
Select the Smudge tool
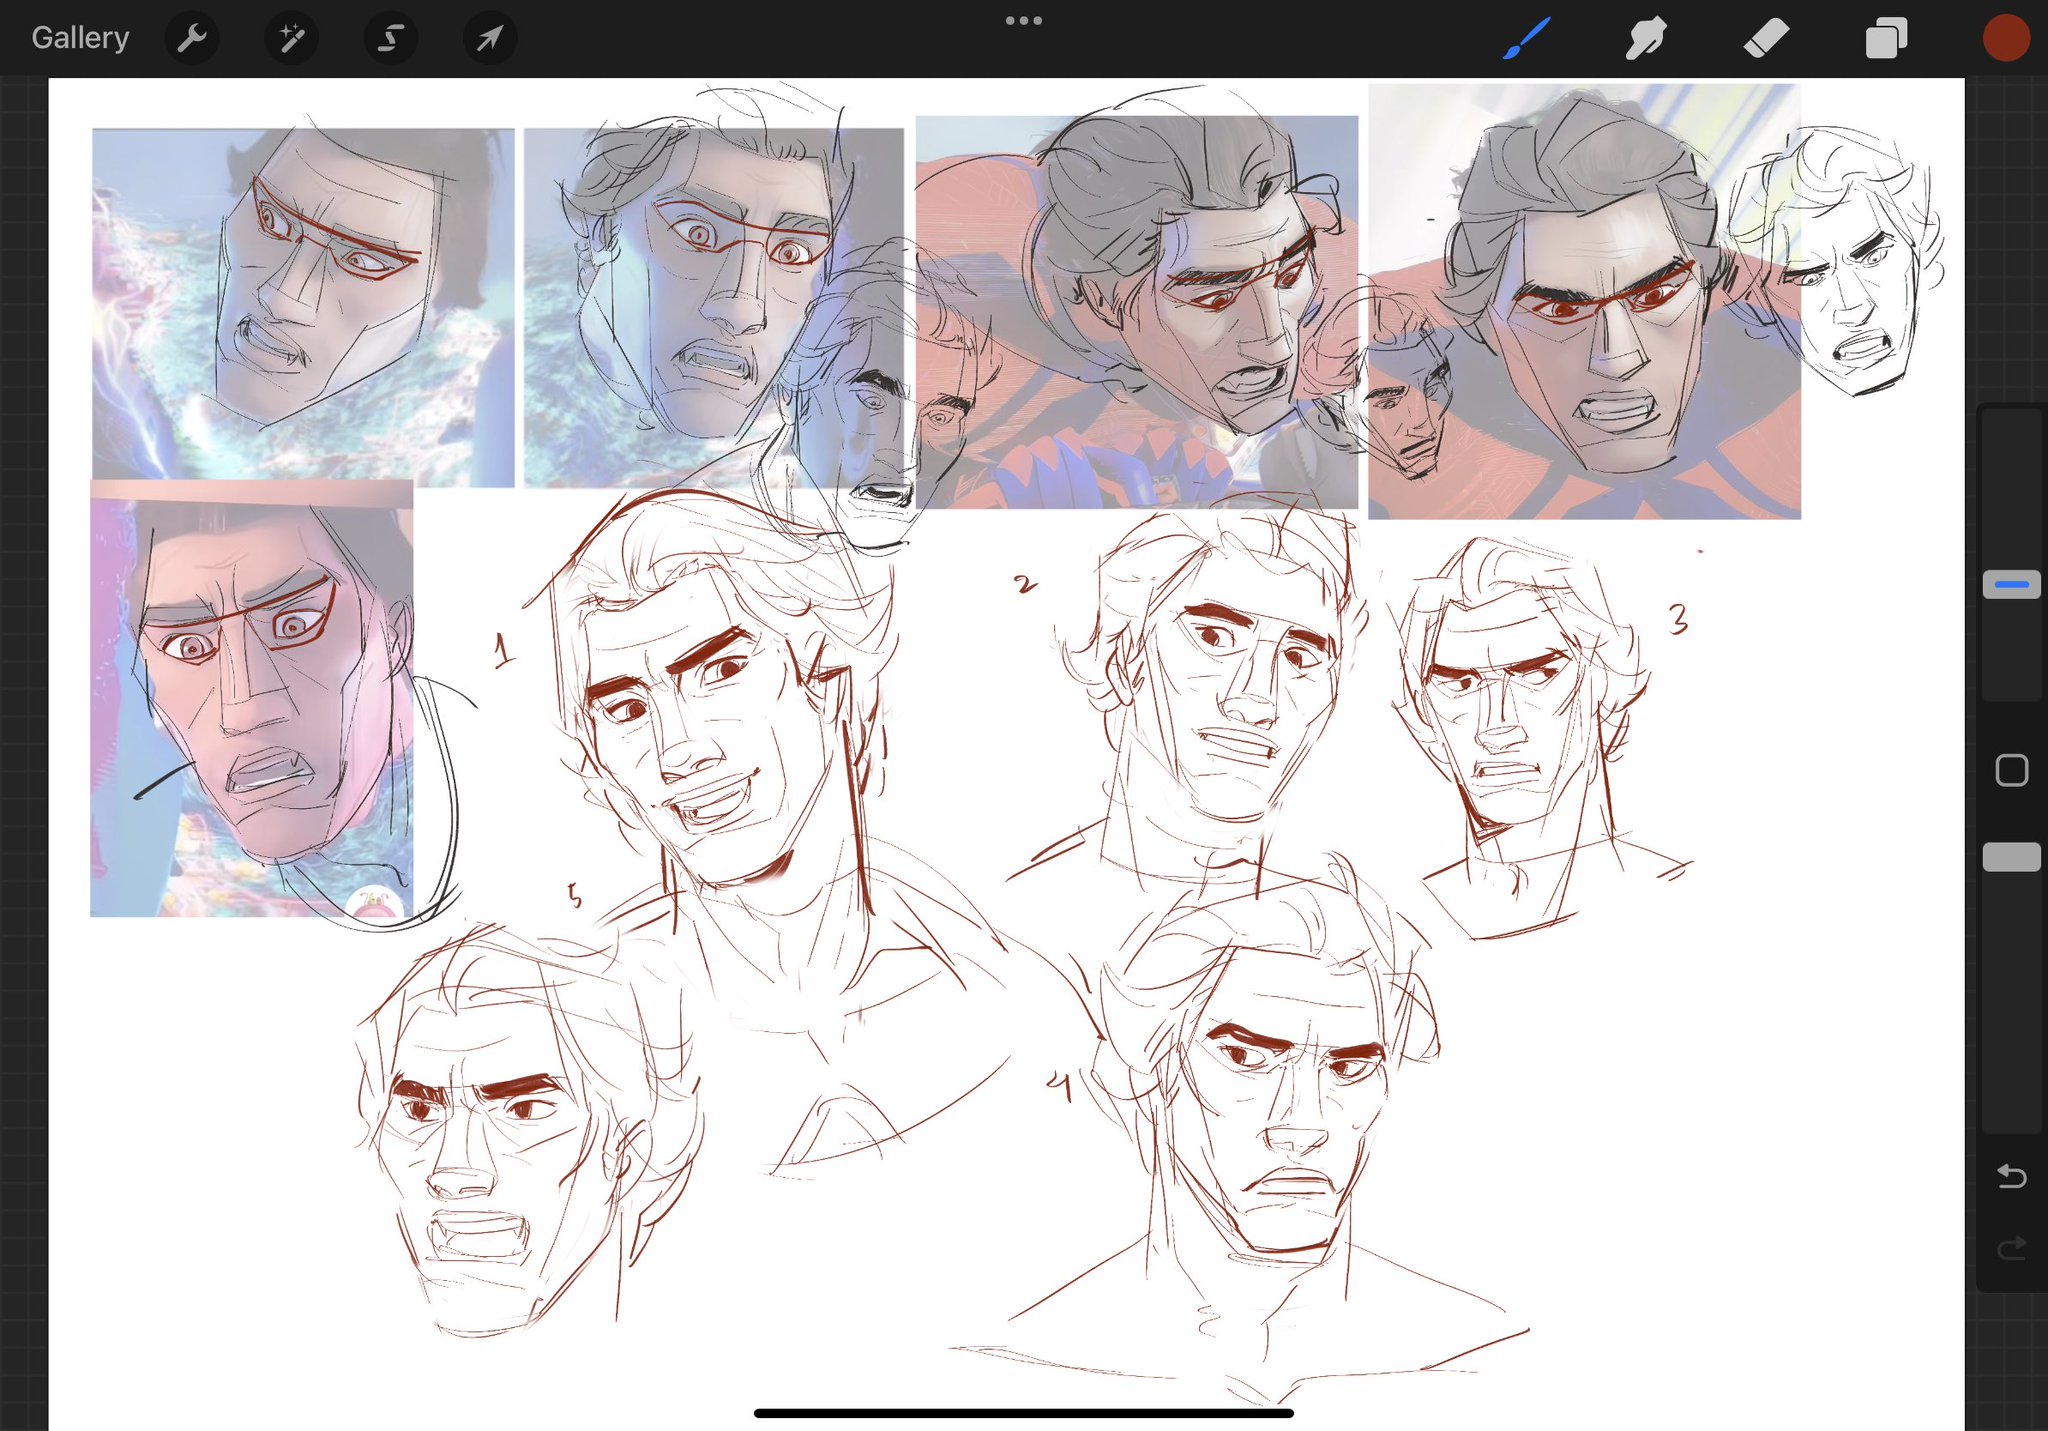tap(1646, 38)
